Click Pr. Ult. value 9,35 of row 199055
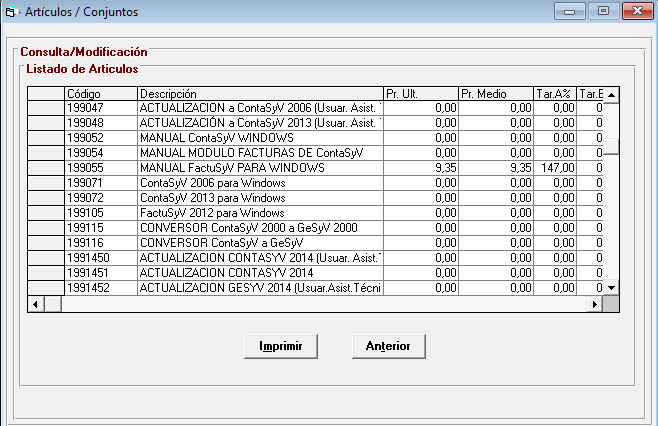The image size is (658, 426). [420, 168]
